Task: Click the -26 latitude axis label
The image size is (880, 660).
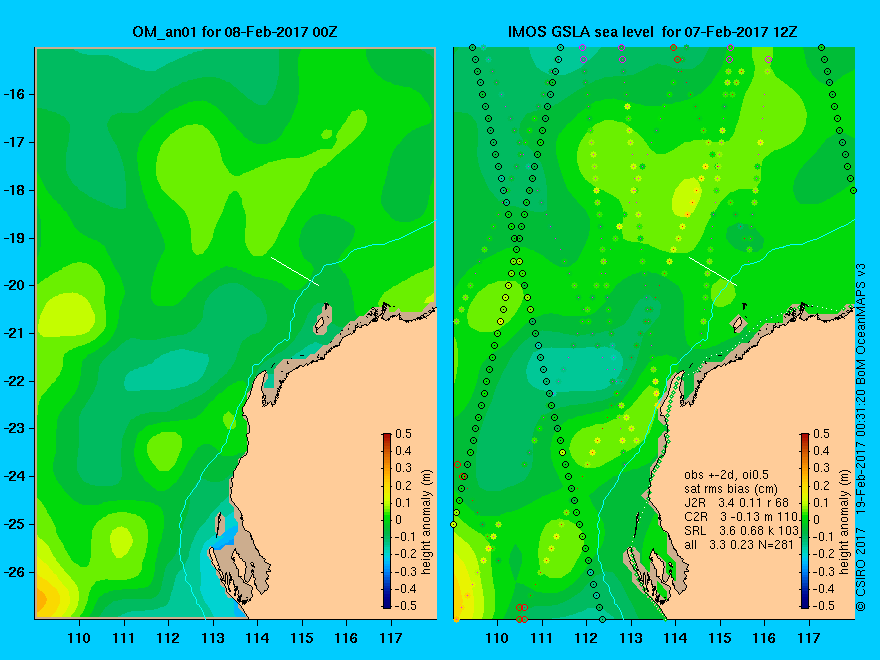Action: pos(13,572)
